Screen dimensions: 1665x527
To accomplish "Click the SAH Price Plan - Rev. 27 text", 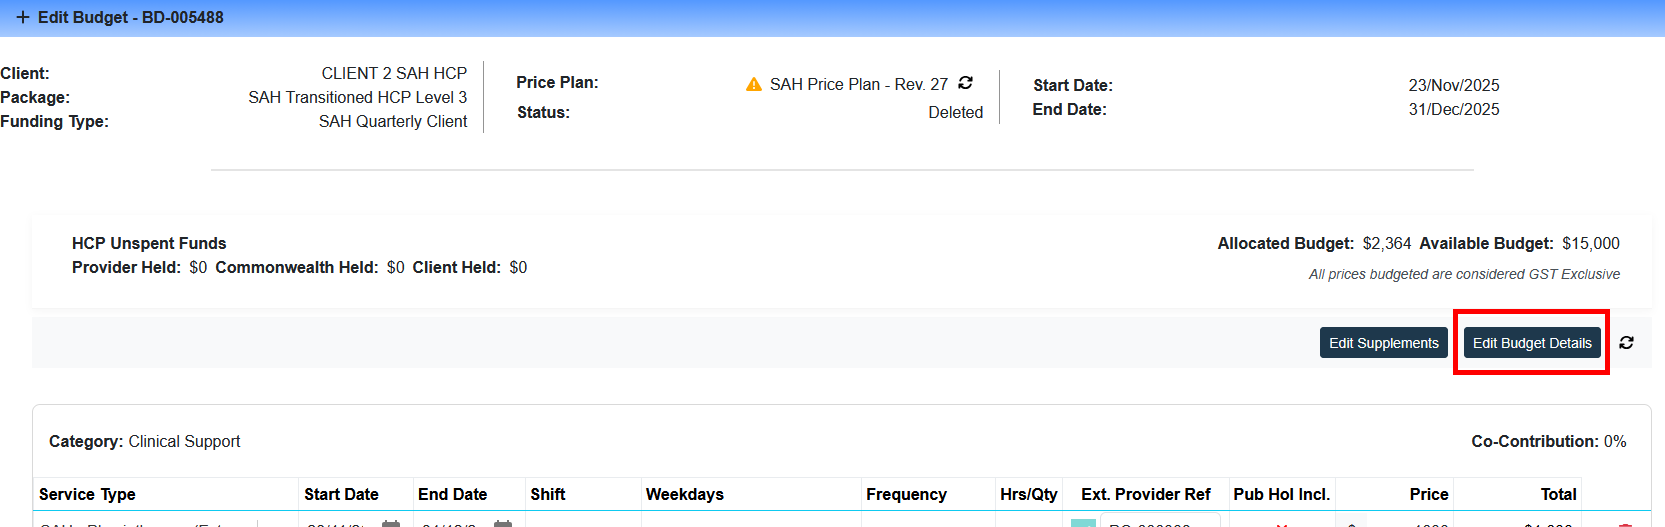I will pos(858,85).
